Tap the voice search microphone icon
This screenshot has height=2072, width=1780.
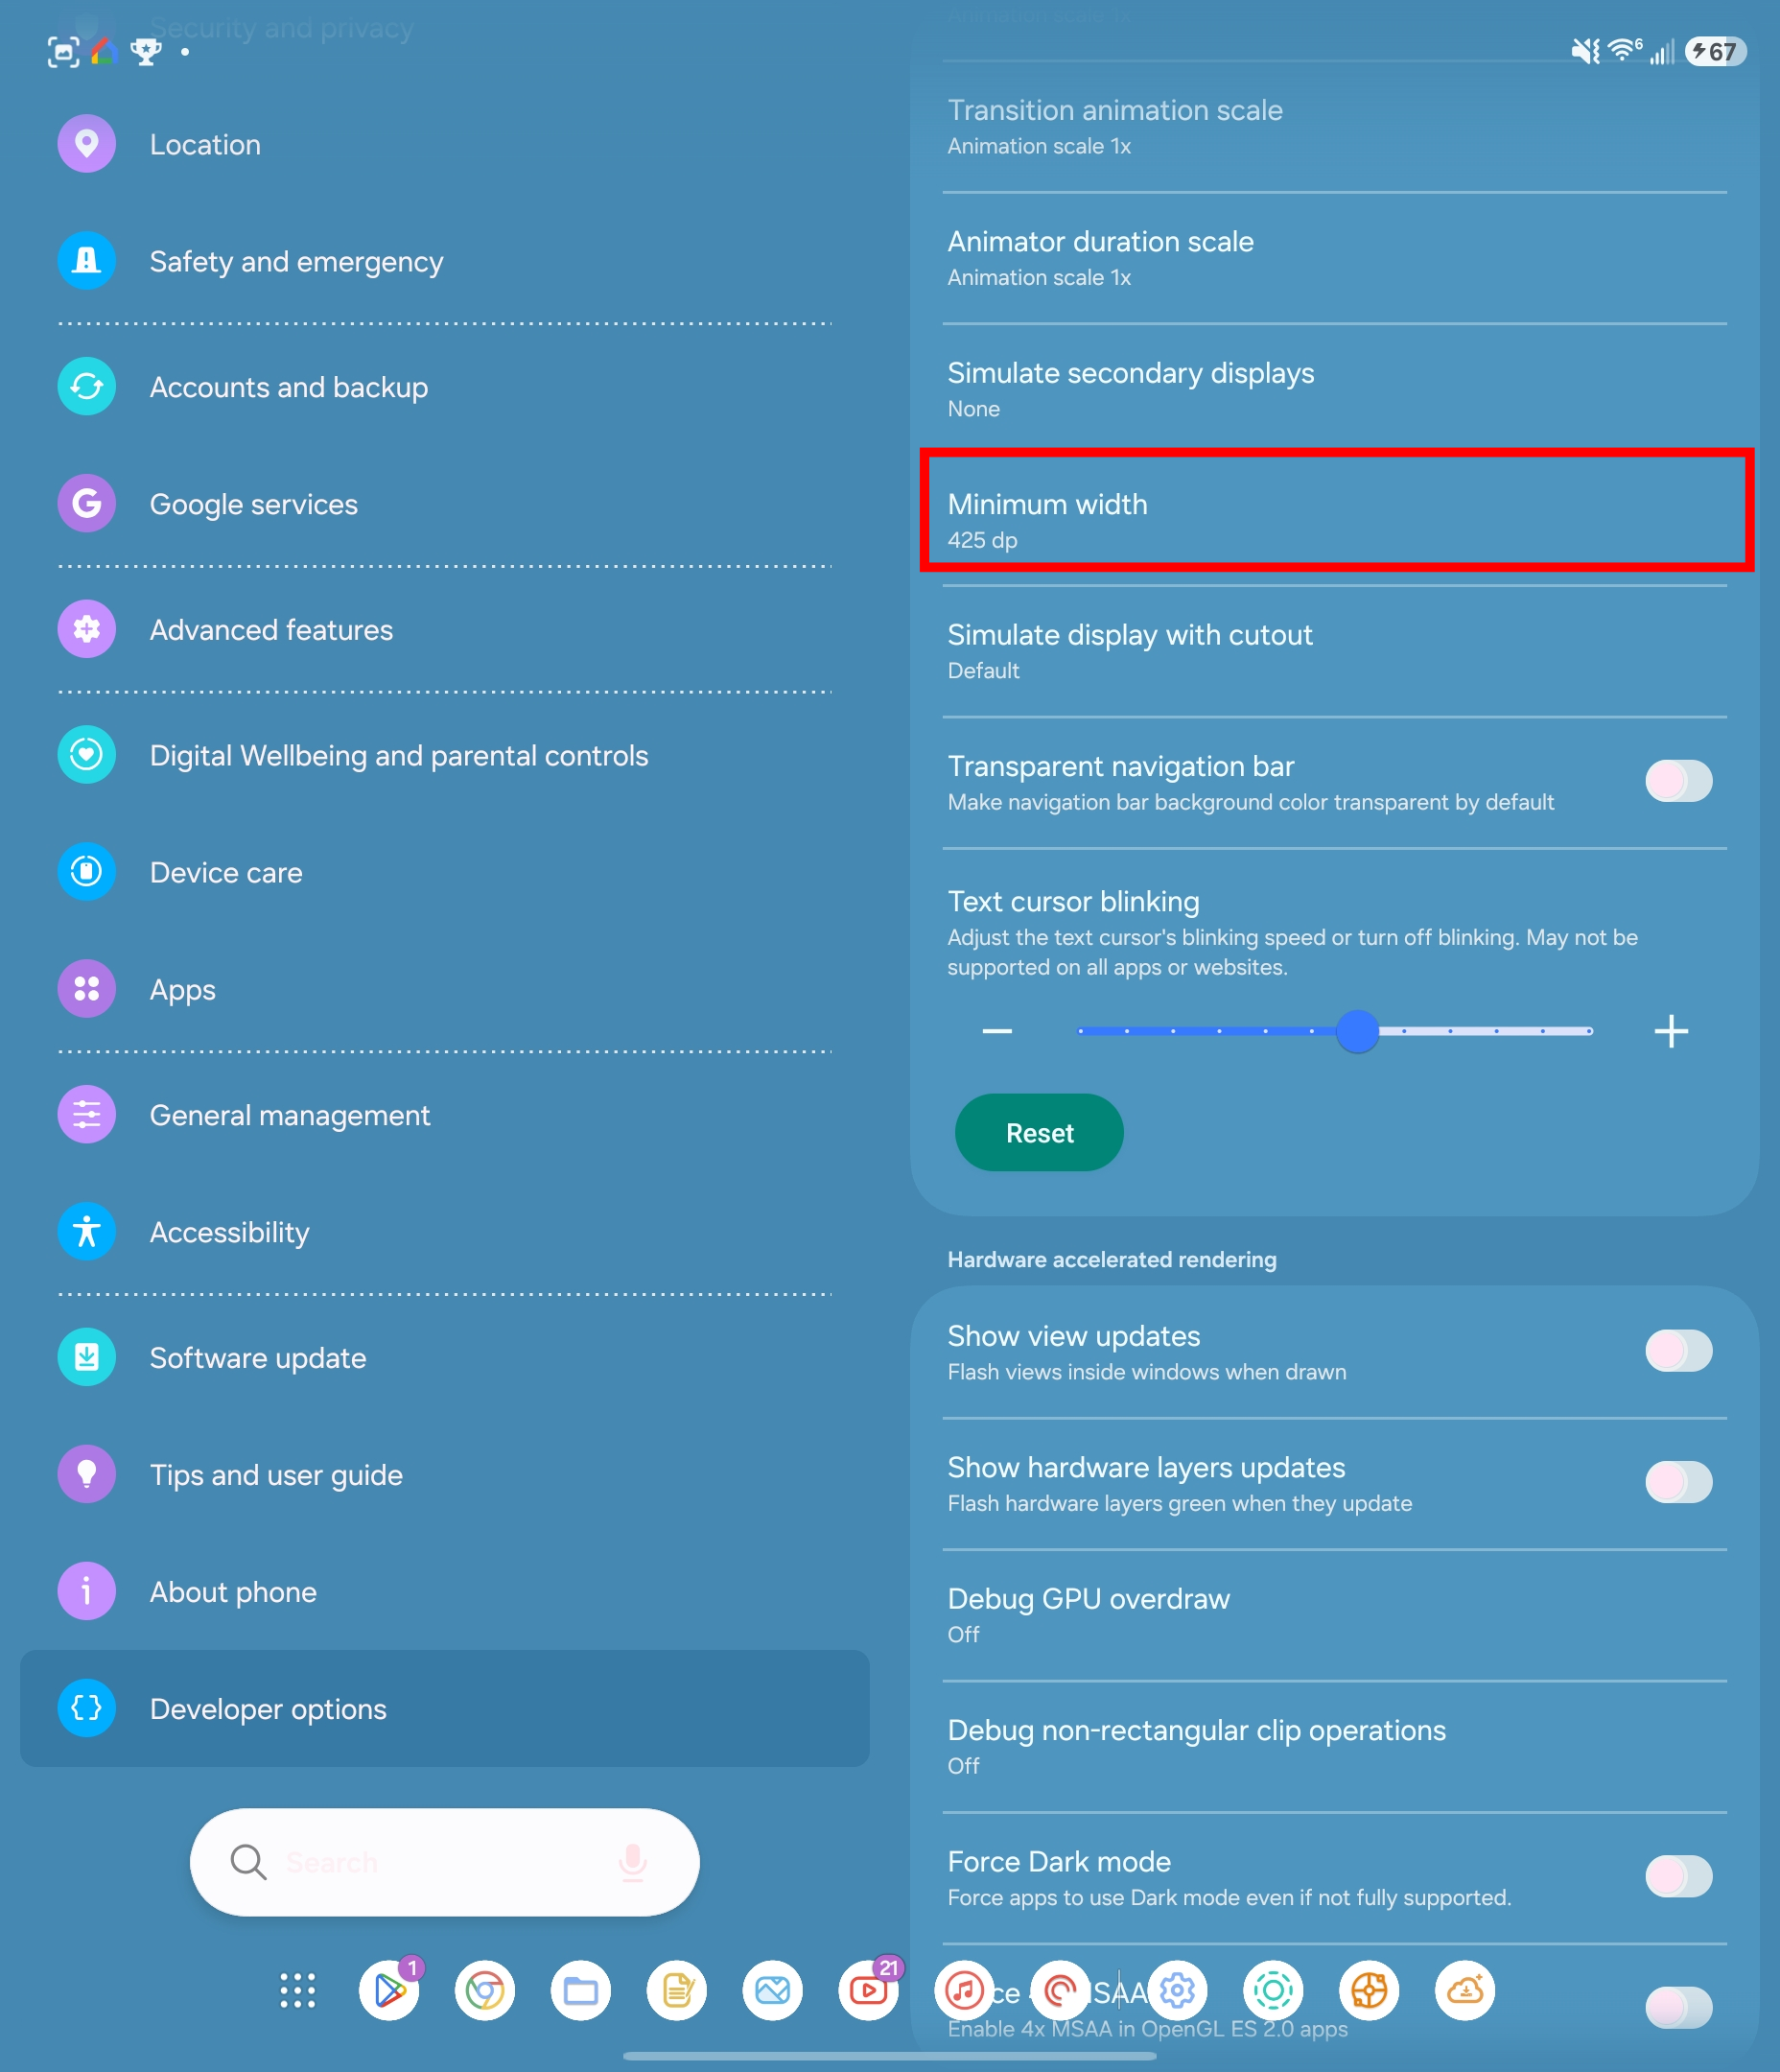632,1862
